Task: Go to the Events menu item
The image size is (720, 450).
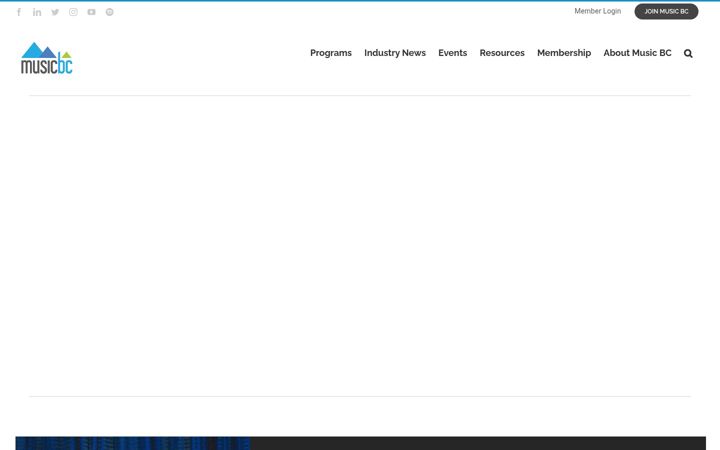Action: (452, 53)
